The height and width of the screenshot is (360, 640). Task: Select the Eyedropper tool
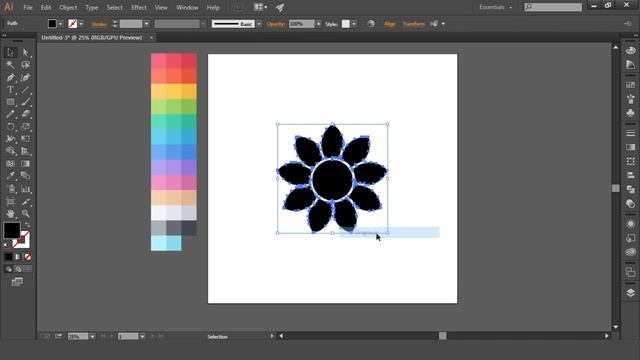11,176
